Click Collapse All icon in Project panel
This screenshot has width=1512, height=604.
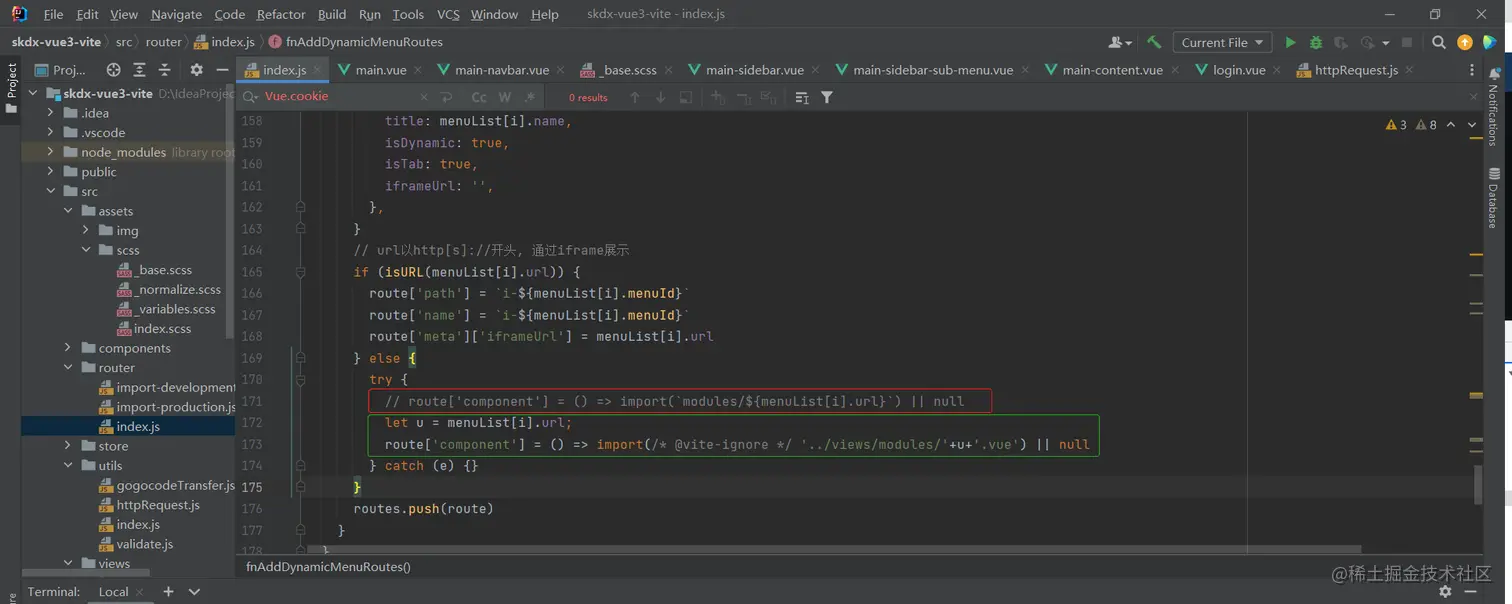165,70
